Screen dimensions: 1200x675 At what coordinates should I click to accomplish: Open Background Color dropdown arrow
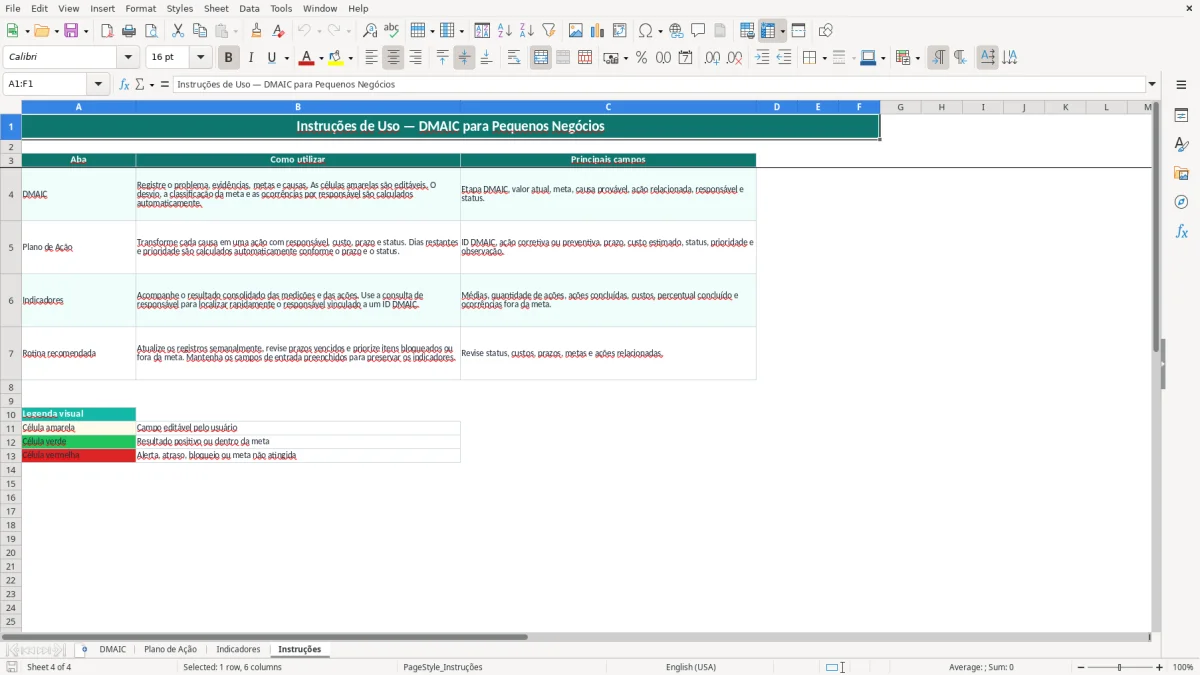(x=350, y=58)
